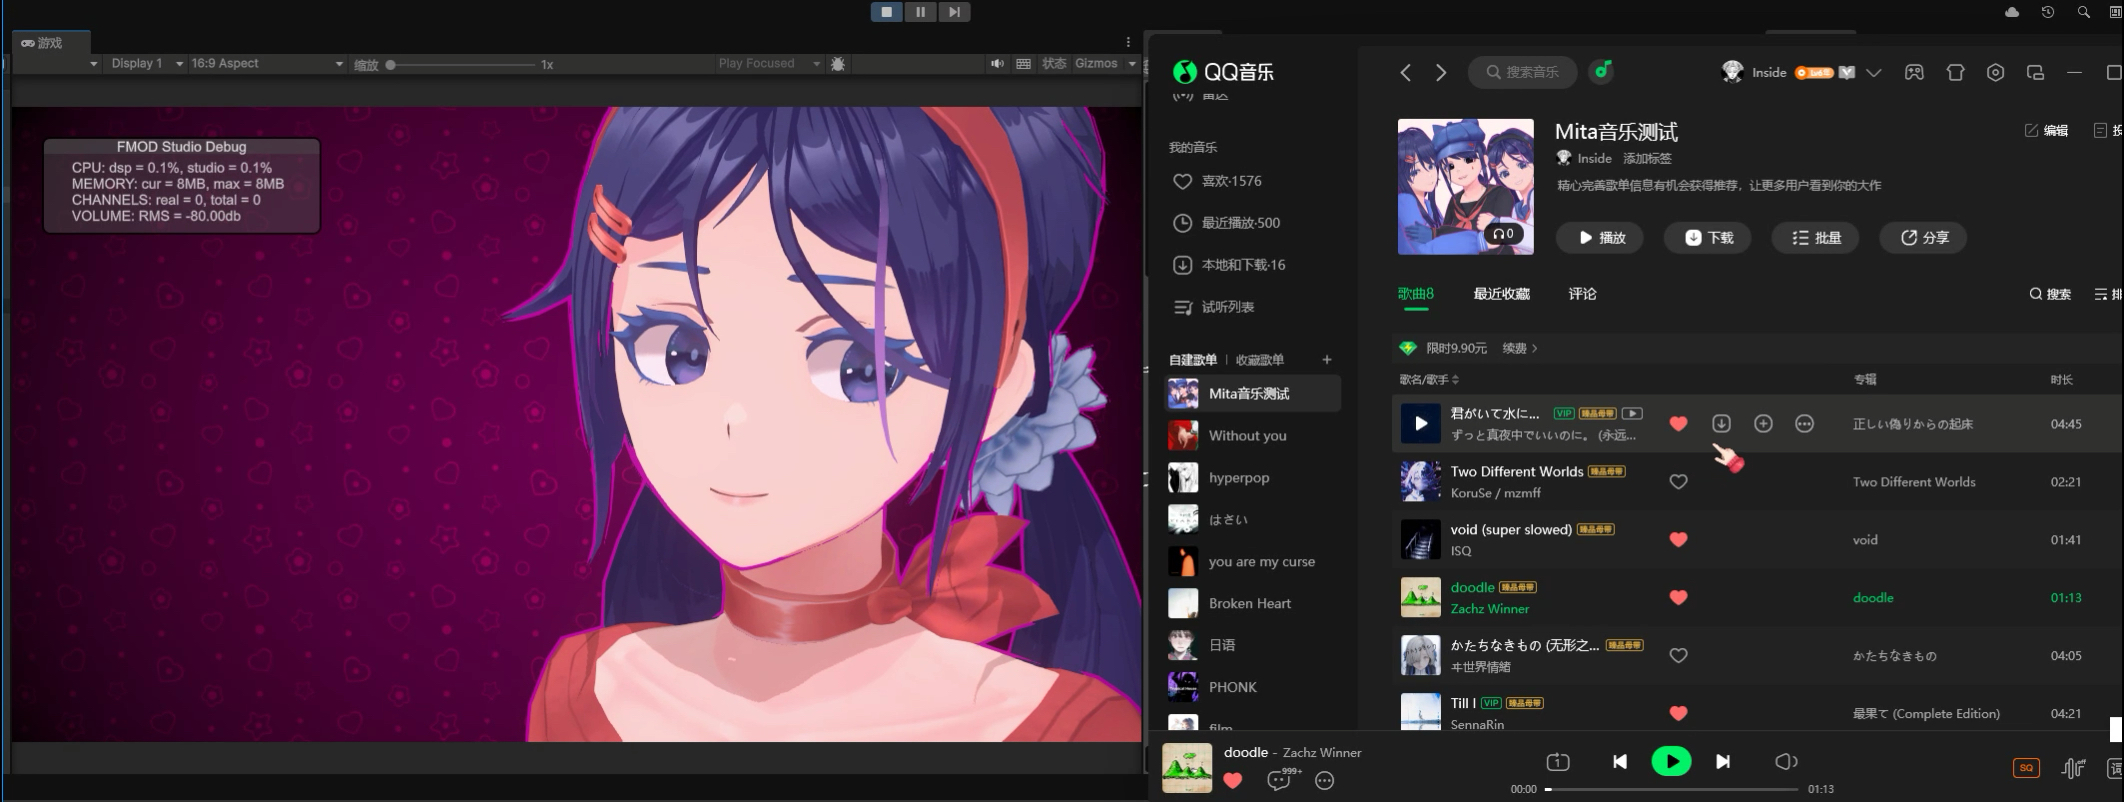Click the 播放 play all button
This screenshot has width=2124, height=802.
[1600, 237]
